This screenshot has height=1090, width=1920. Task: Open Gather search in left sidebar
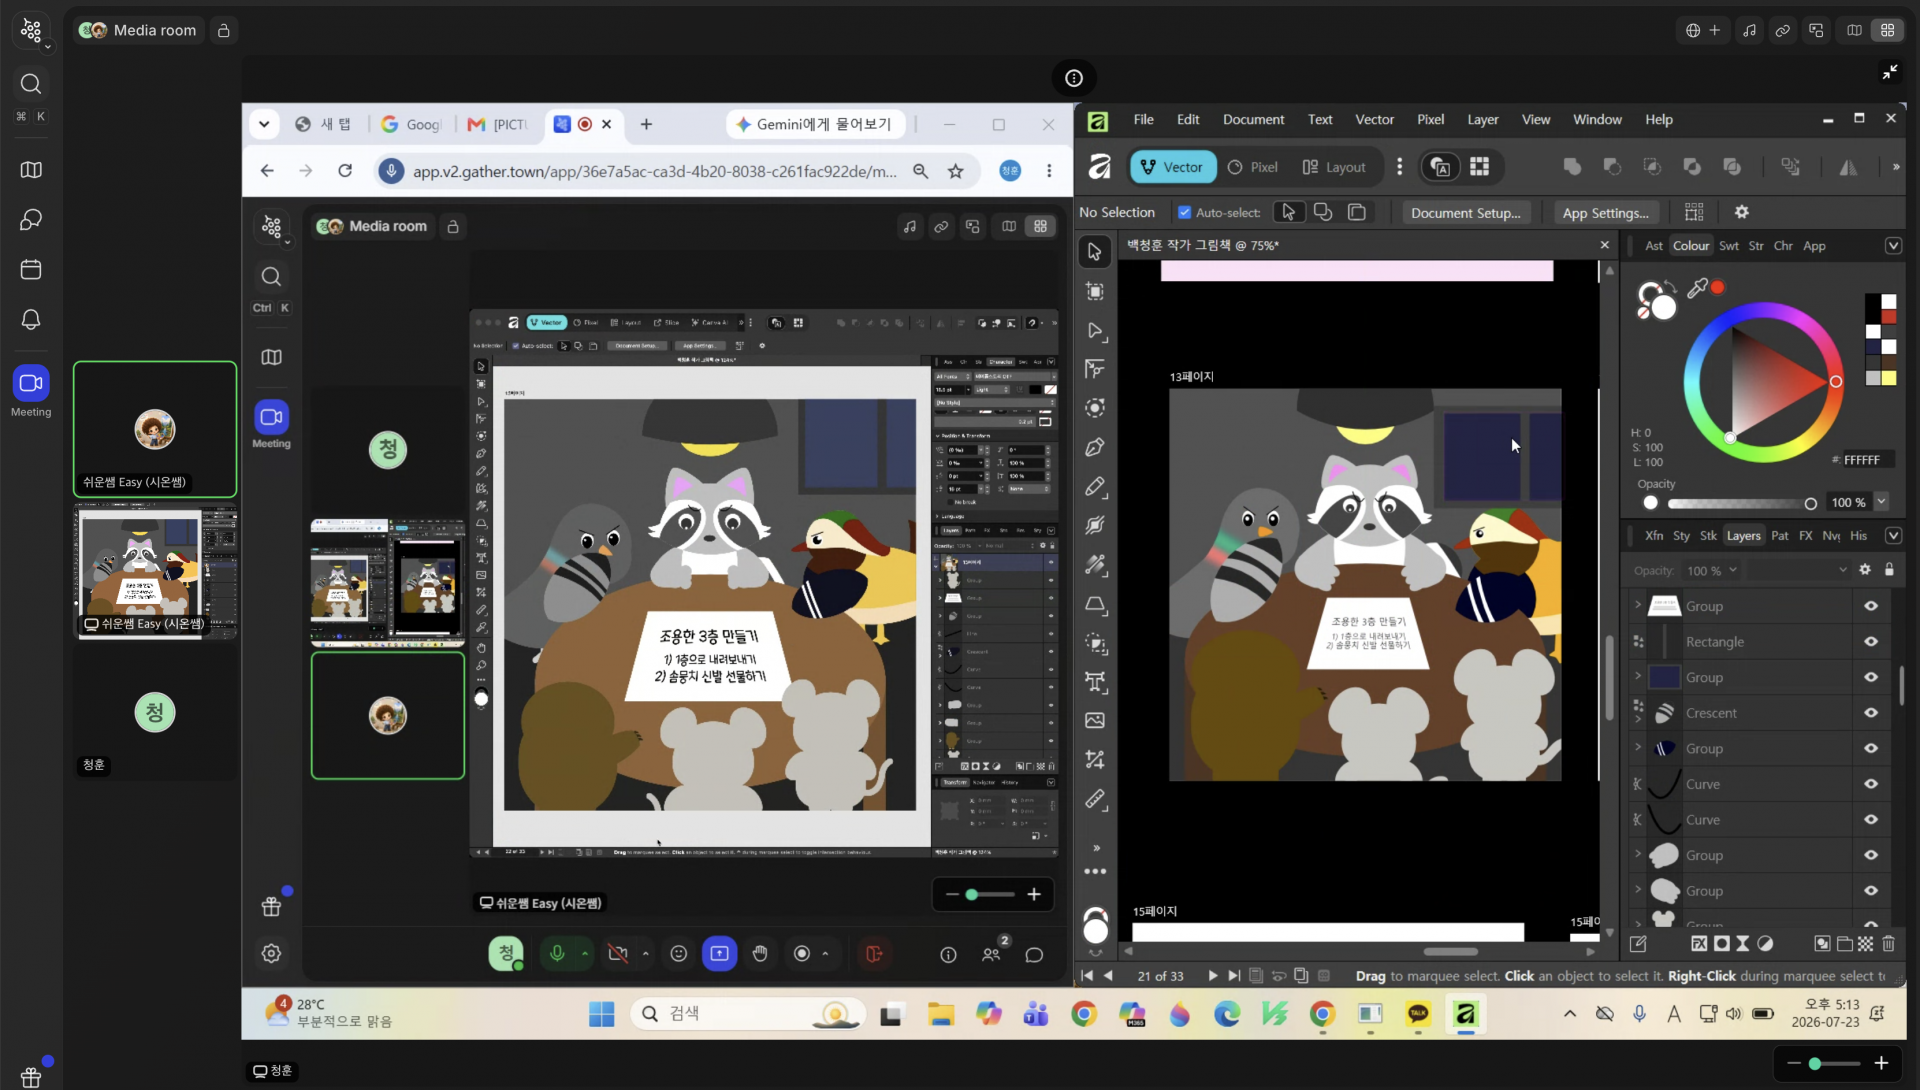point(31,84)
